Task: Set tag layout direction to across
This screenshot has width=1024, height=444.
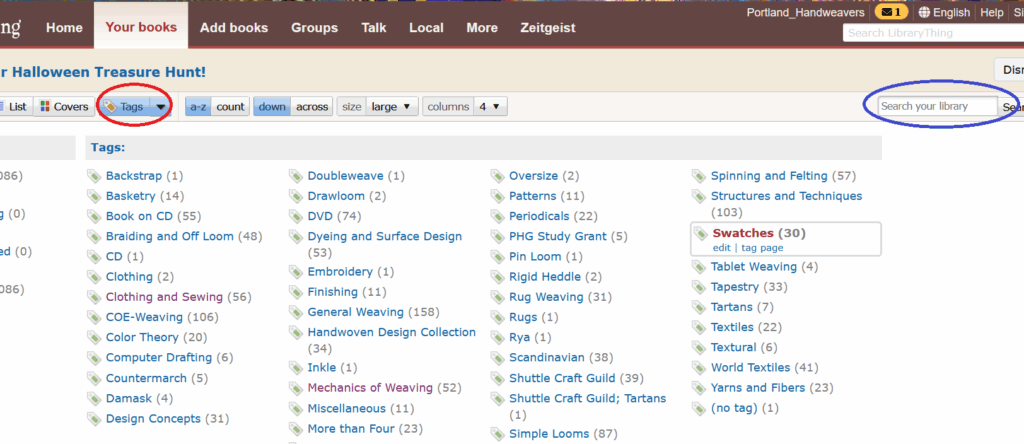Action: (x=312, y=107)
